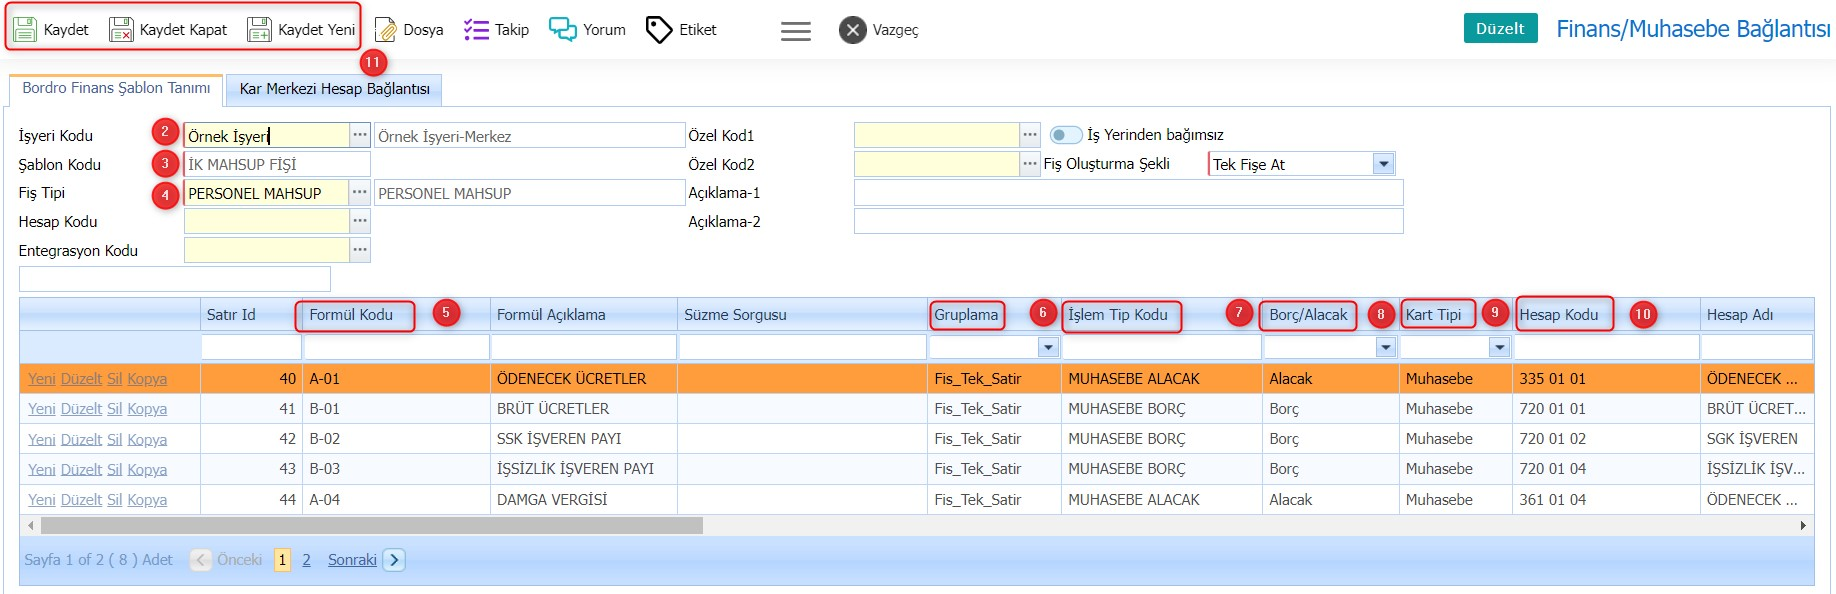
Task: Open Takip tracking list icon
Action: pos(476,30)
